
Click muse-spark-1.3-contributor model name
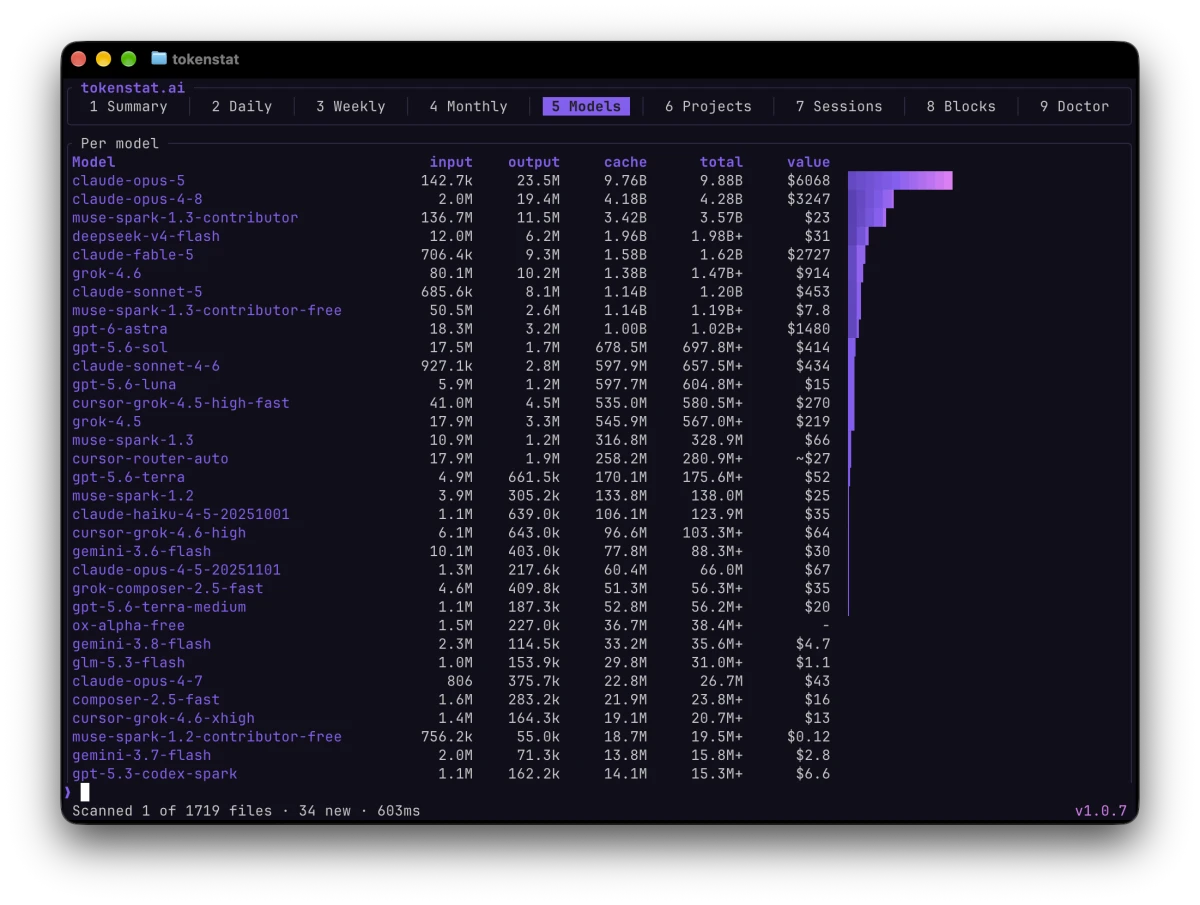(185, 218)
